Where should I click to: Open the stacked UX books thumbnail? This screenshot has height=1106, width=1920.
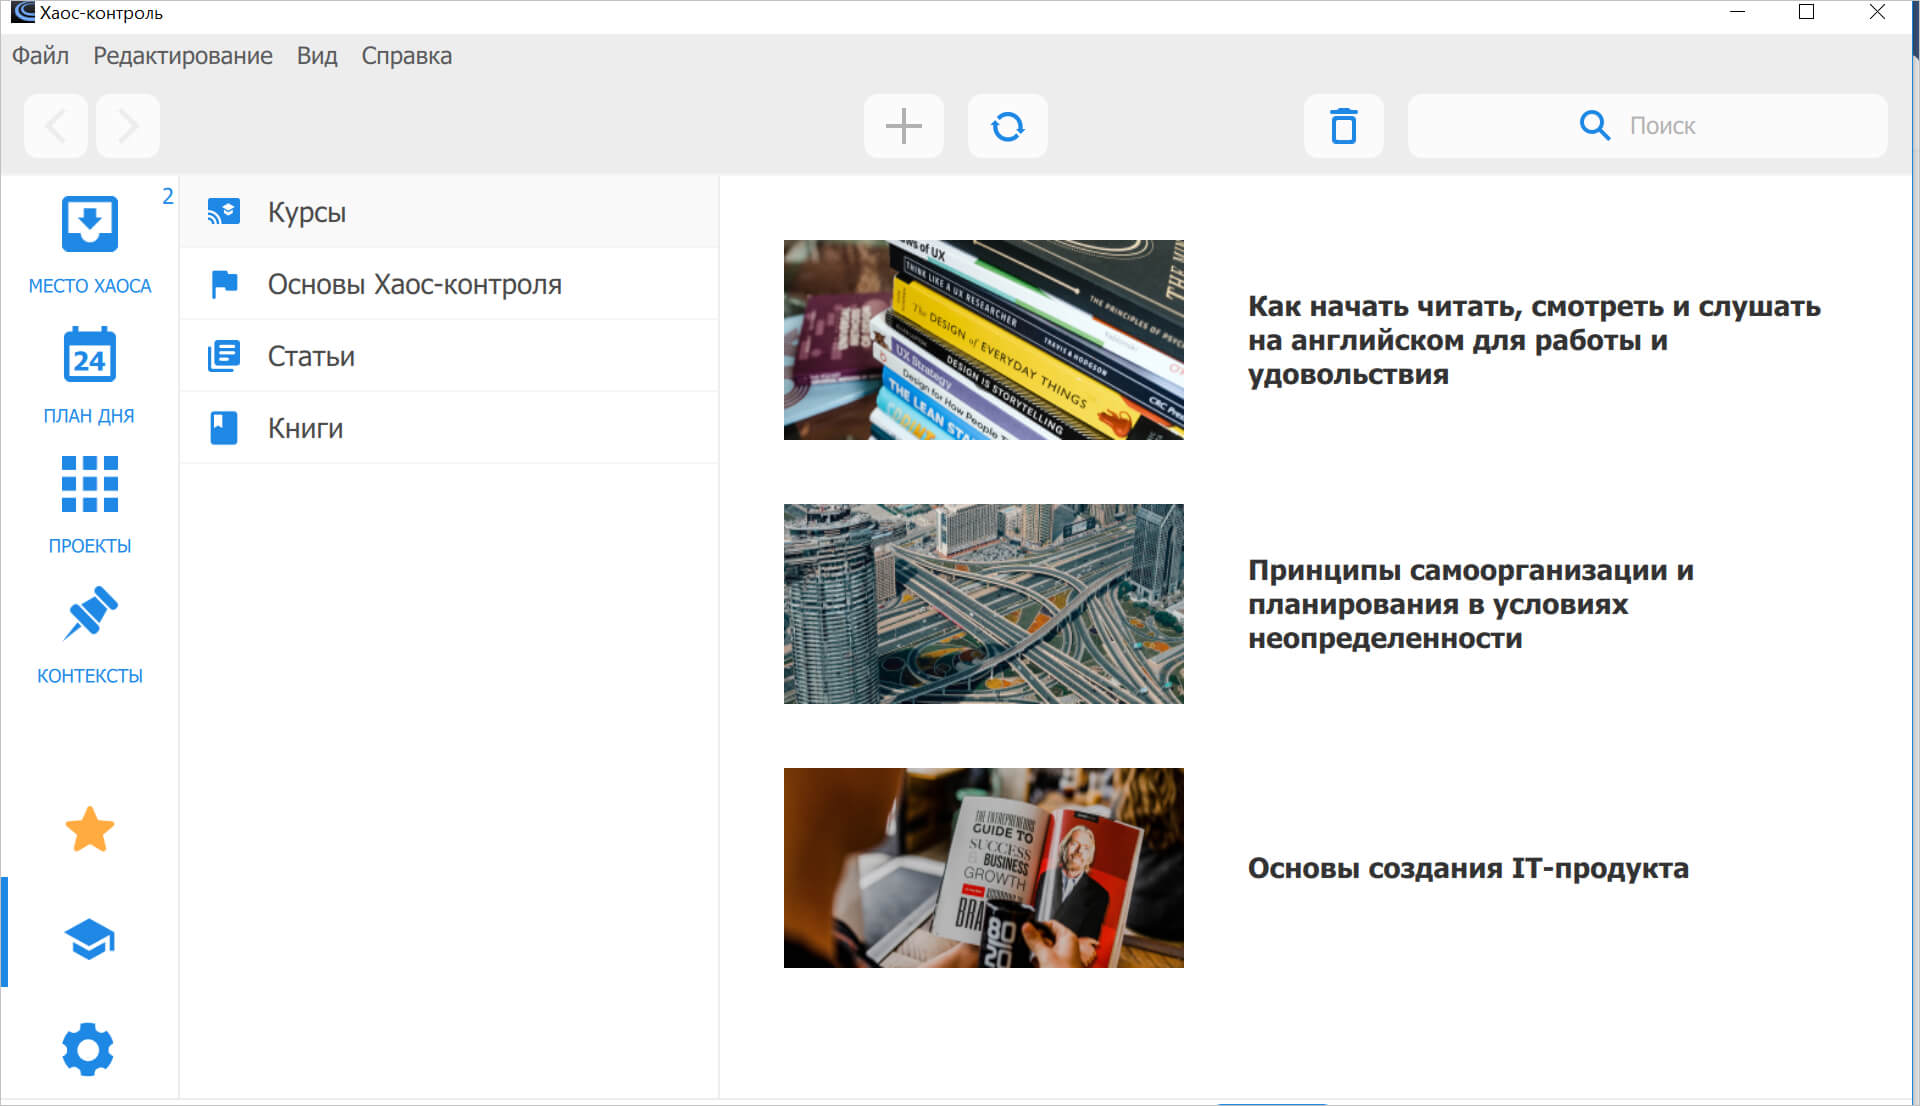pyautogui.click(x=984, y=340)
